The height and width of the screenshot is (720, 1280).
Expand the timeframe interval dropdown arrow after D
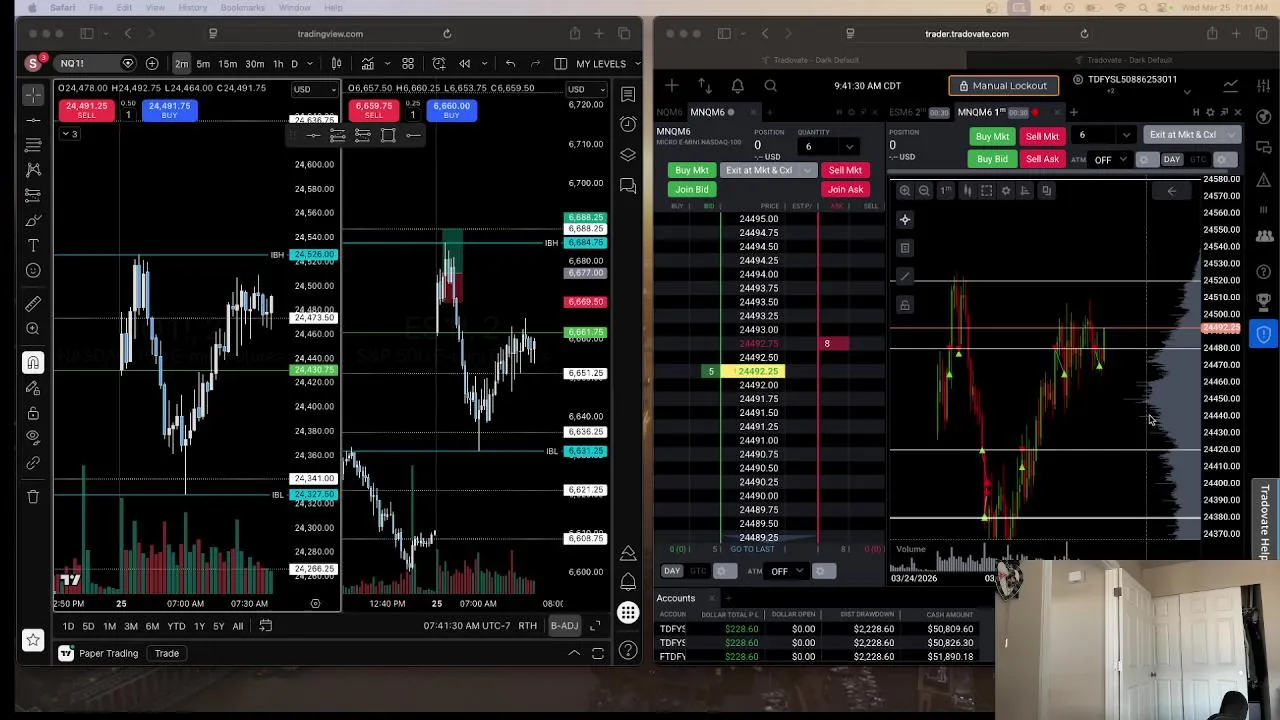tap(311, 64)
